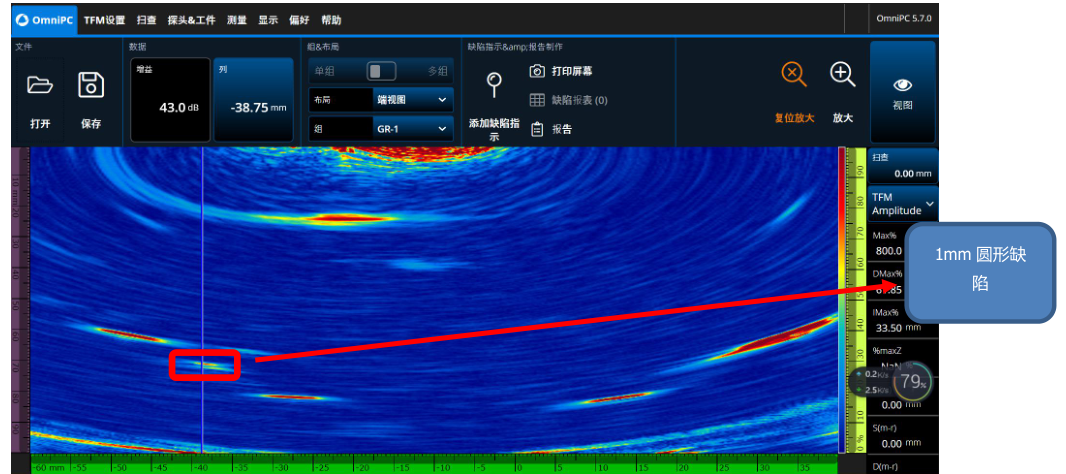The width and height of the screenshot is (1066, 474).
Task: Click the add defect indication pin icon
Action: (x=494, y=85)
